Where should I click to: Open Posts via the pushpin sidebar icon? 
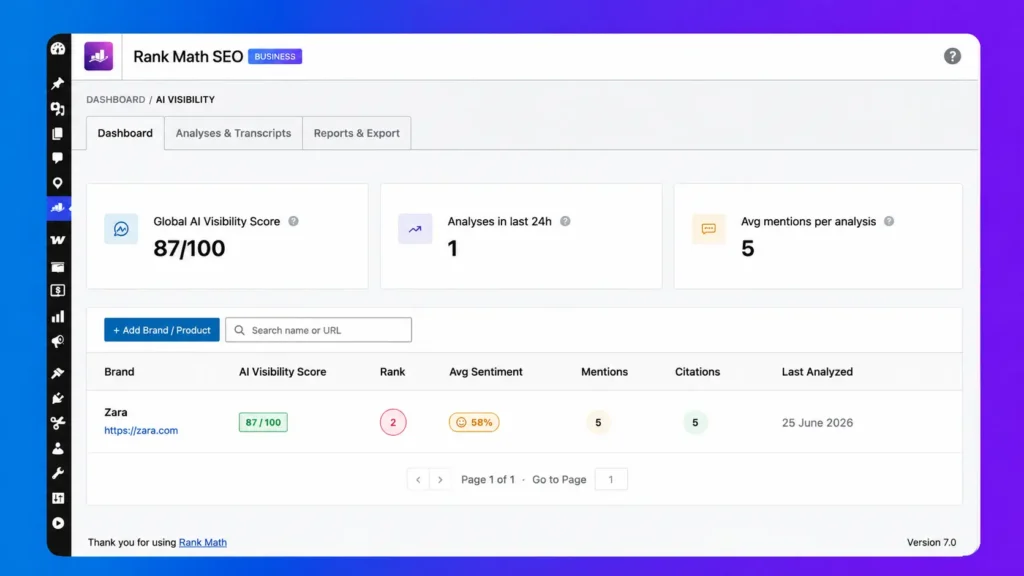(x=58, y=84)
